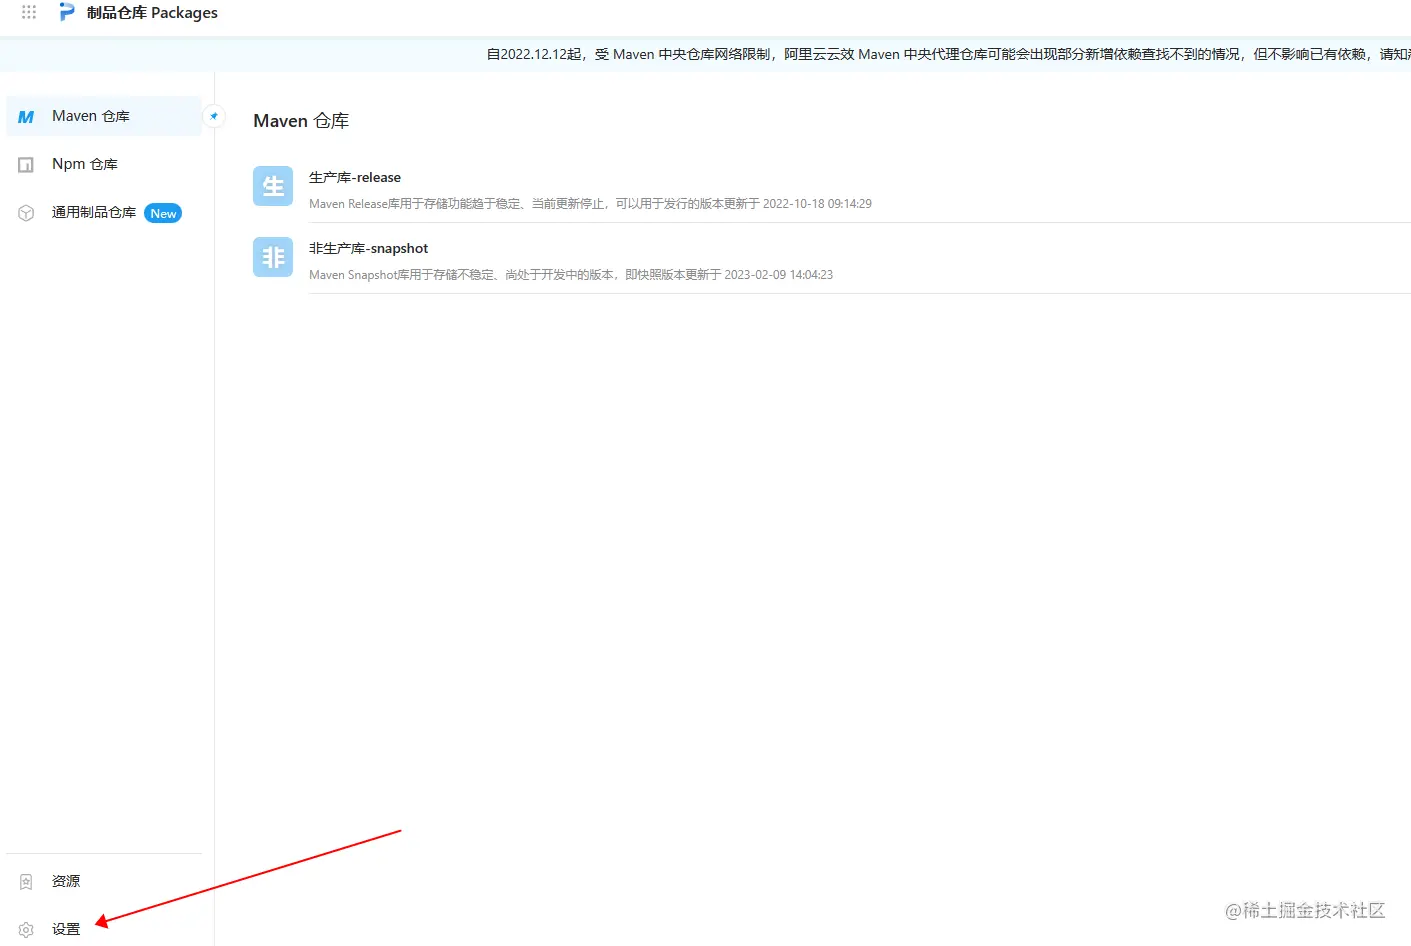The width and height of the screenshot is (1411, 946).
Task: Click the Packages logo icon
Action: [x=67, y=12]
